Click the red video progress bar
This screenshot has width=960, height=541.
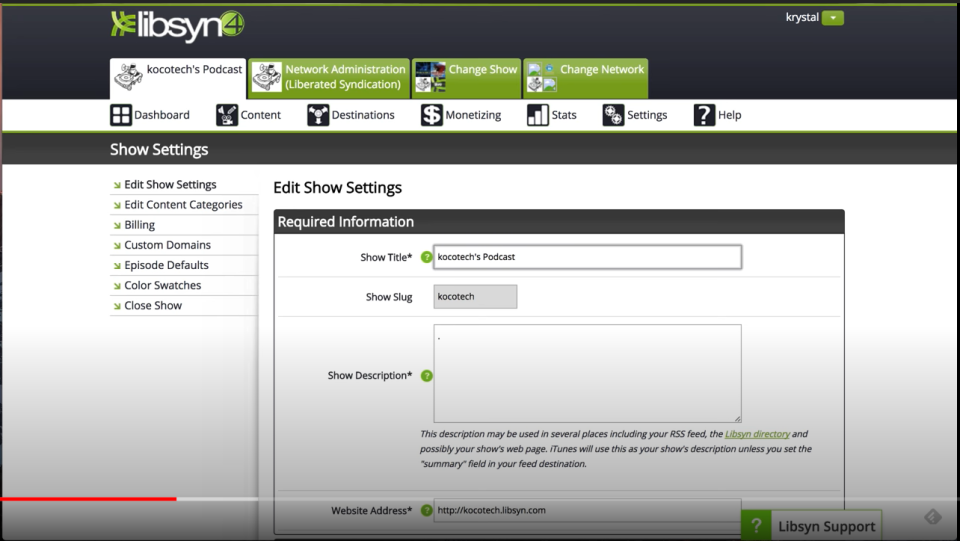pyautogui.click(x=88, y=499)
